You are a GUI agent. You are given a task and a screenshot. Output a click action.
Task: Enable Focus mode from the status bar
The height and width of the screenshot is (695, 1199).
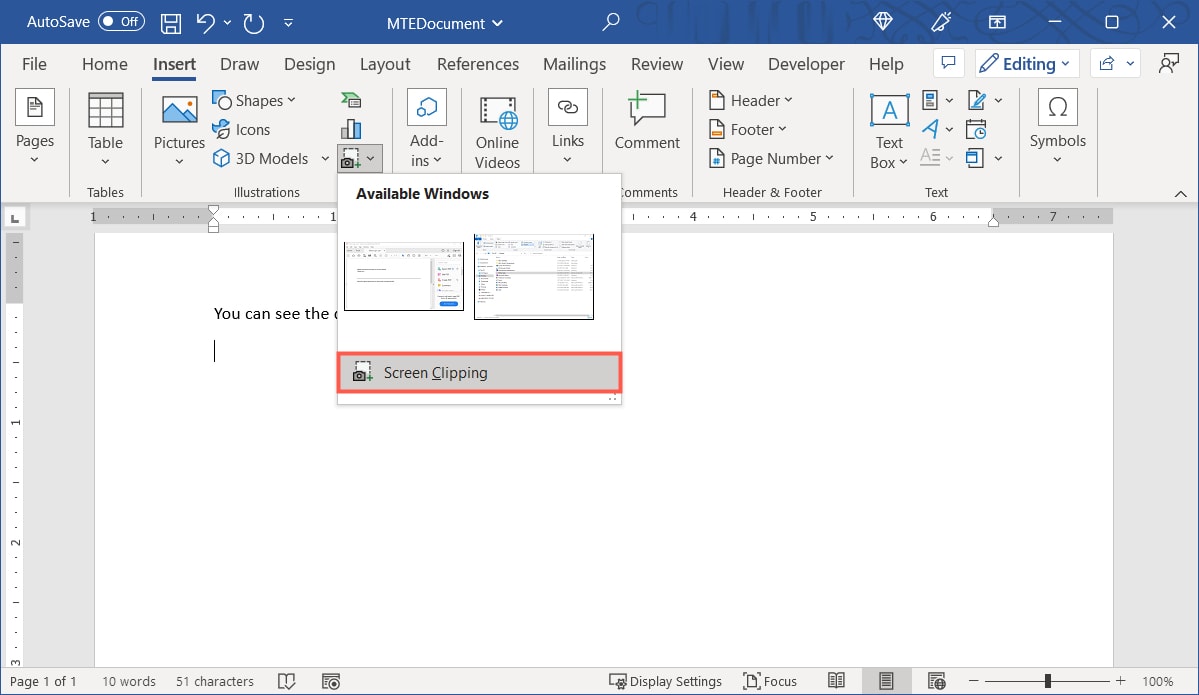click(770, 681)
